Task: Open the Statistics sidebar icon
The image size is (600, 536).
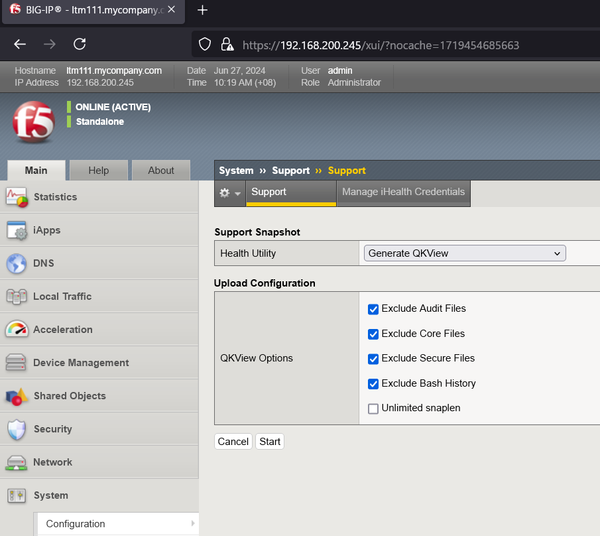Action: (17, 197)
